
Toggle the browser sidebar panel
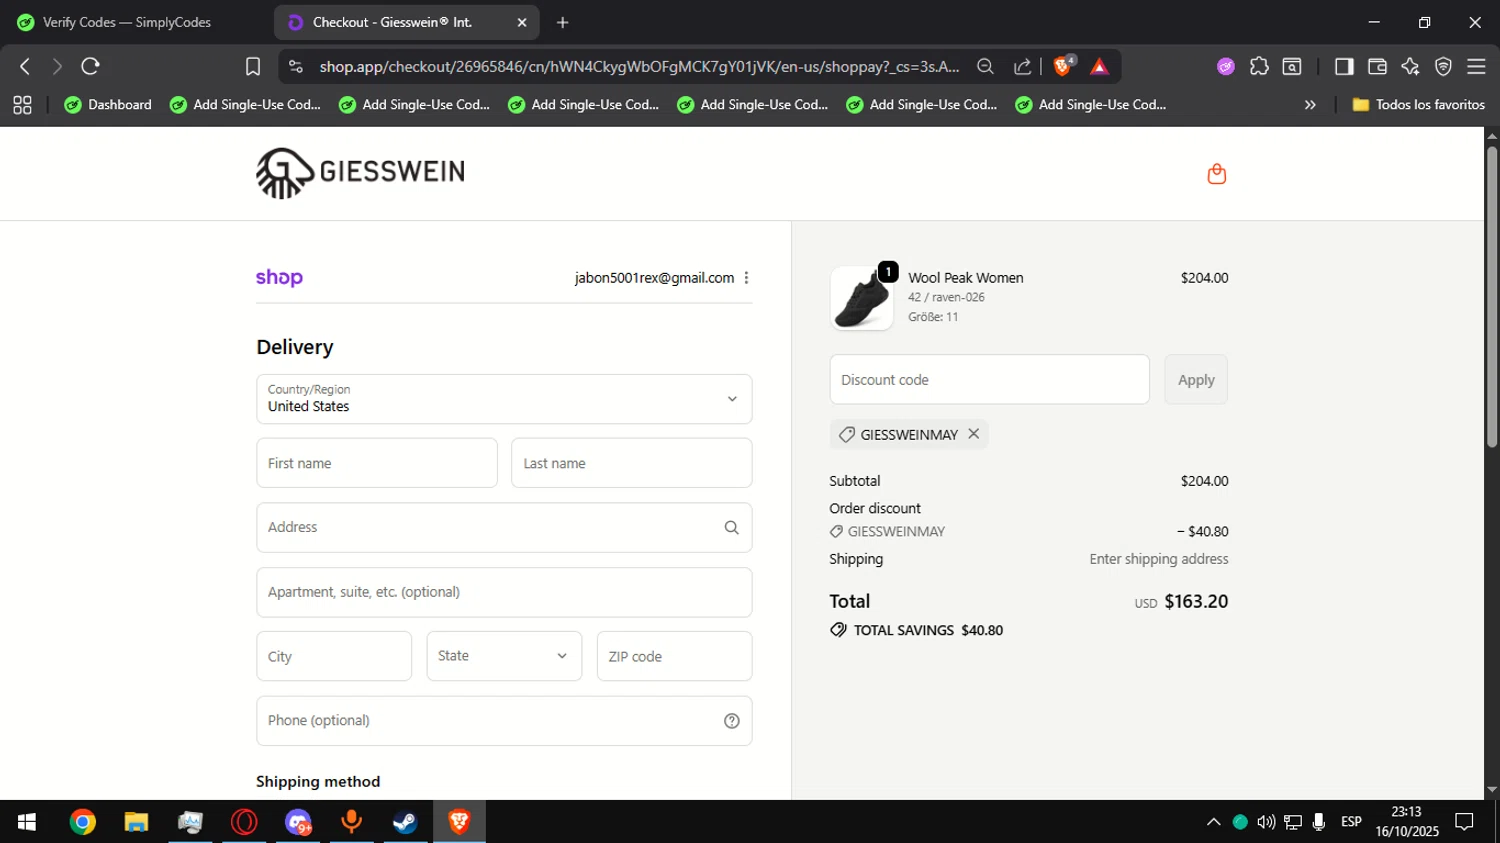[1344, 66]
